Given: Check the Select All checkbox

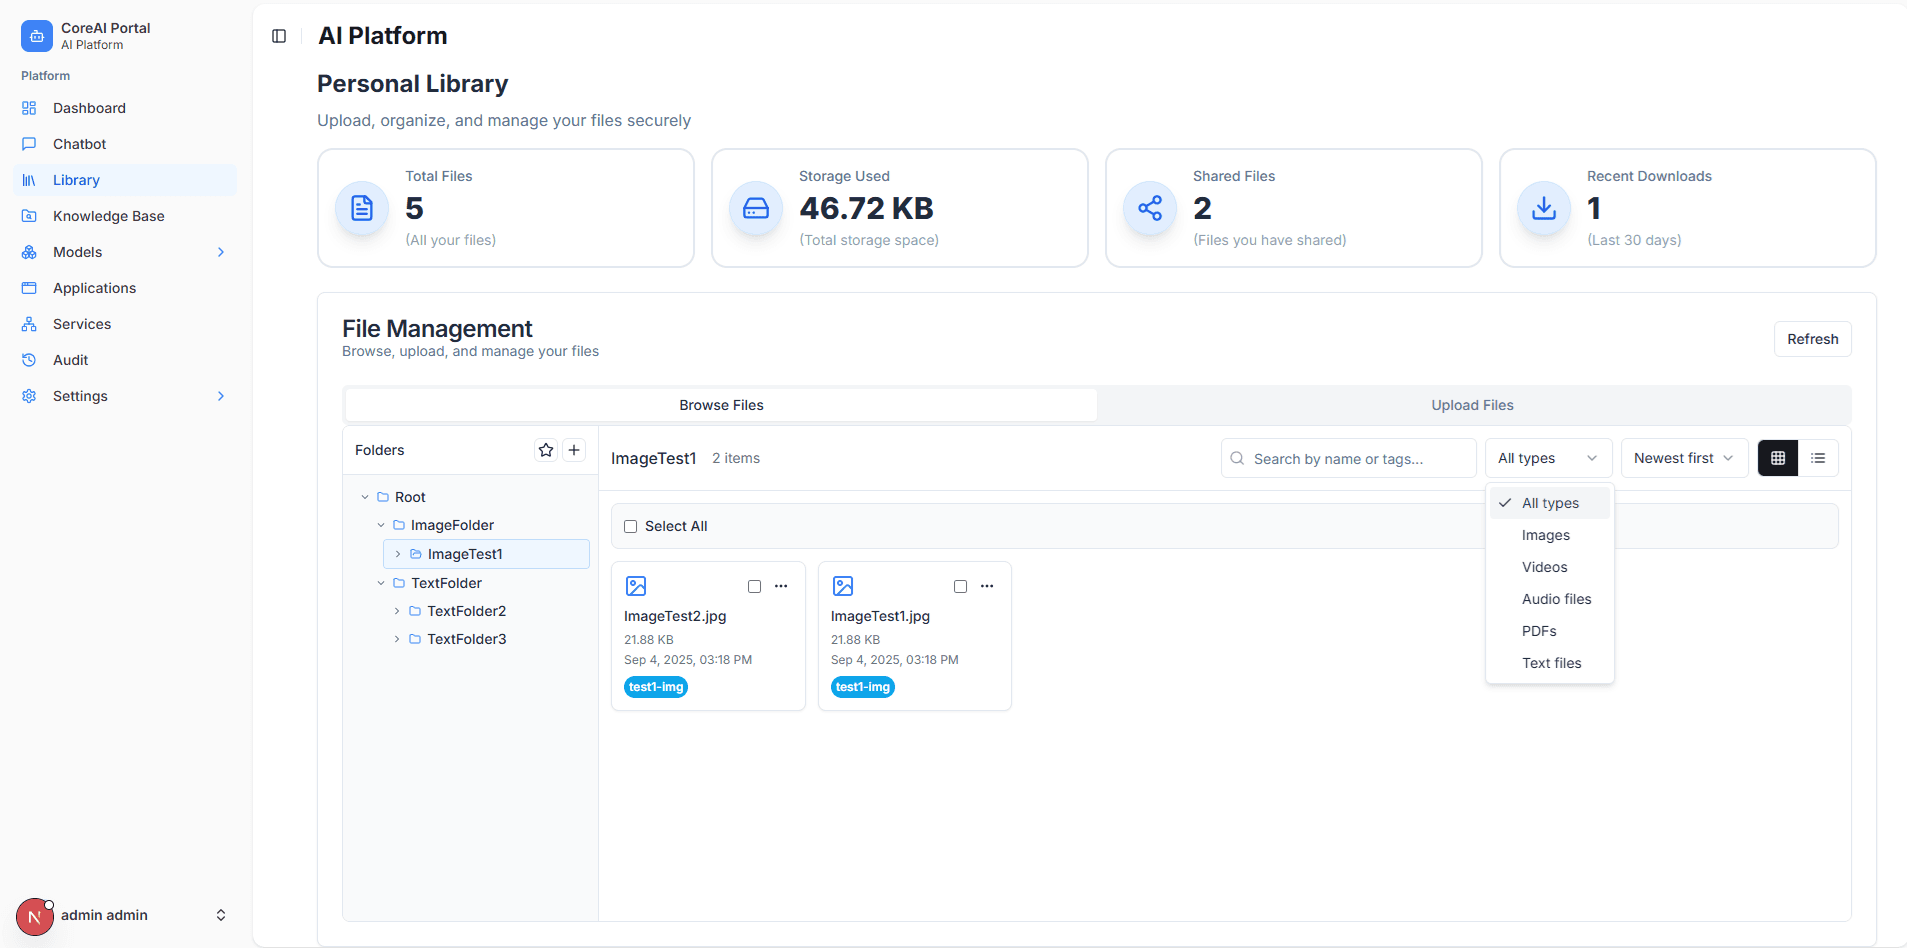Looking at the screenshot, I should pyautogui.click(x=631, y=527).
